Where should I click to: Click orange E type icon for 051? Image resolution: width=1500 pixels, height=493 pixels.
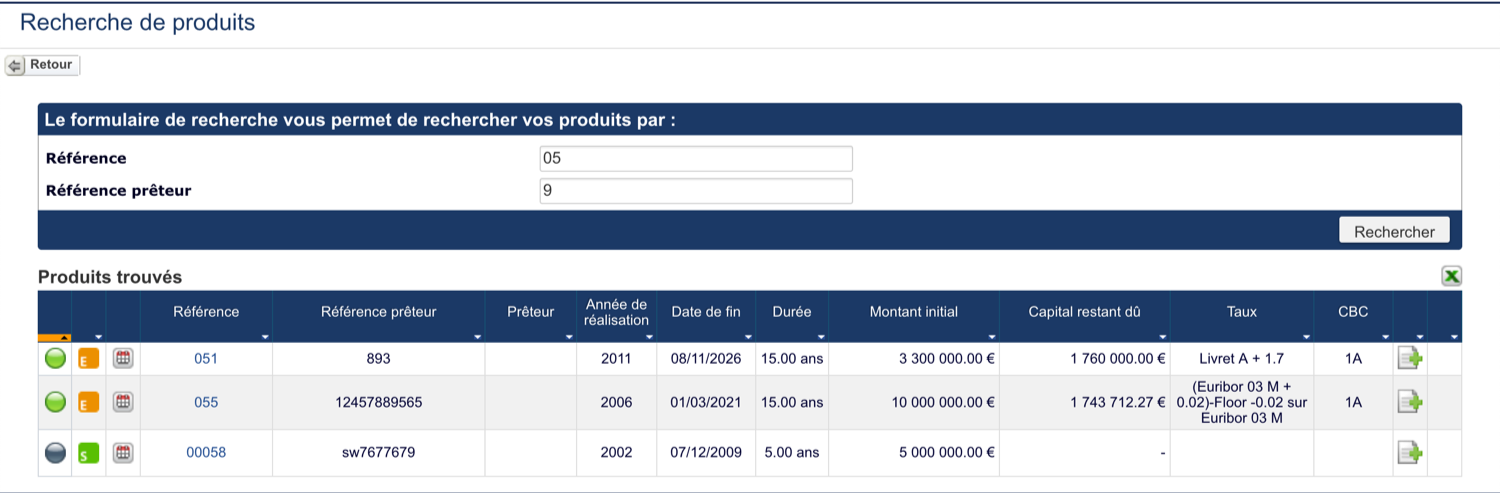pos(89,359)
